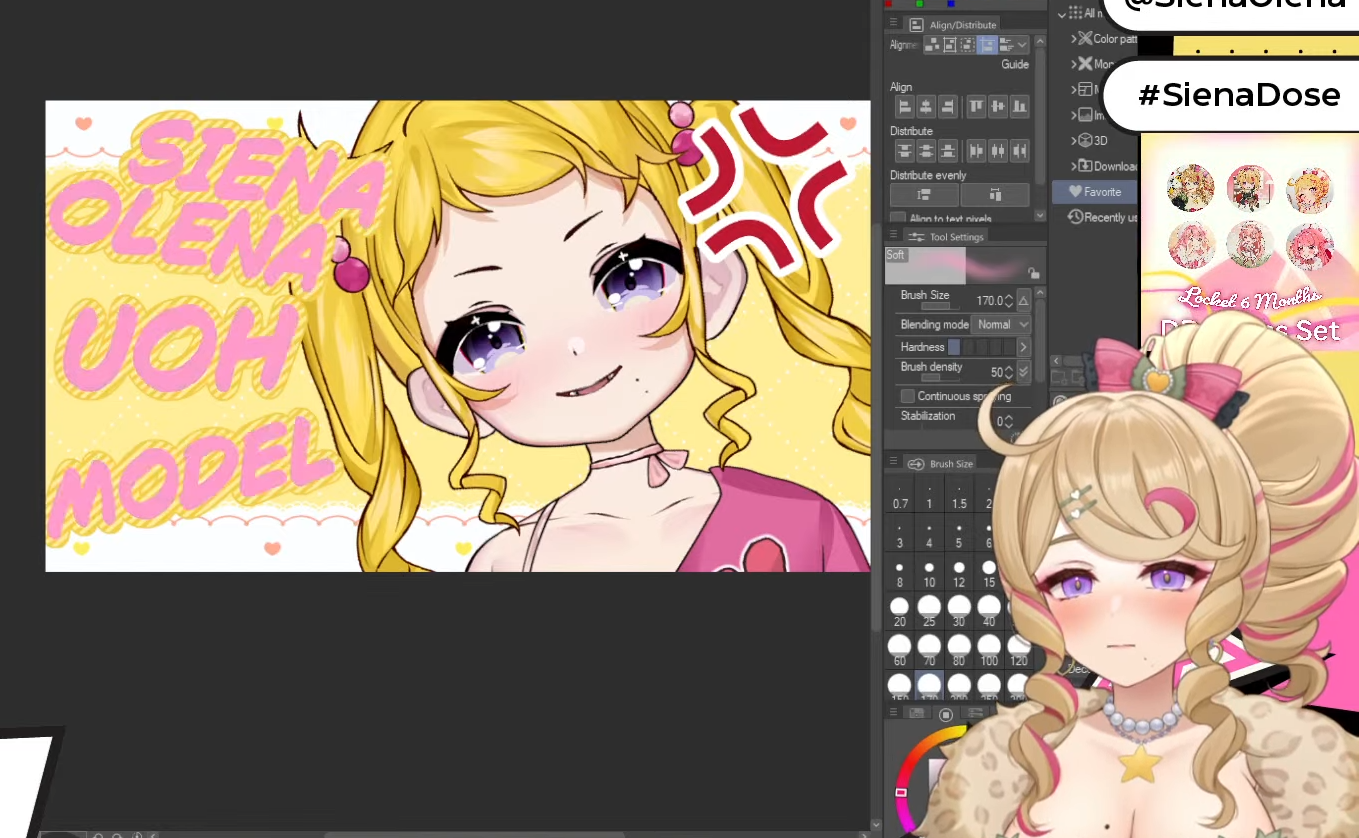The image size is (1359, 838).
Task: Click the Align/Distribute panel scroll-down arrow
Action: click(1040, 215)
